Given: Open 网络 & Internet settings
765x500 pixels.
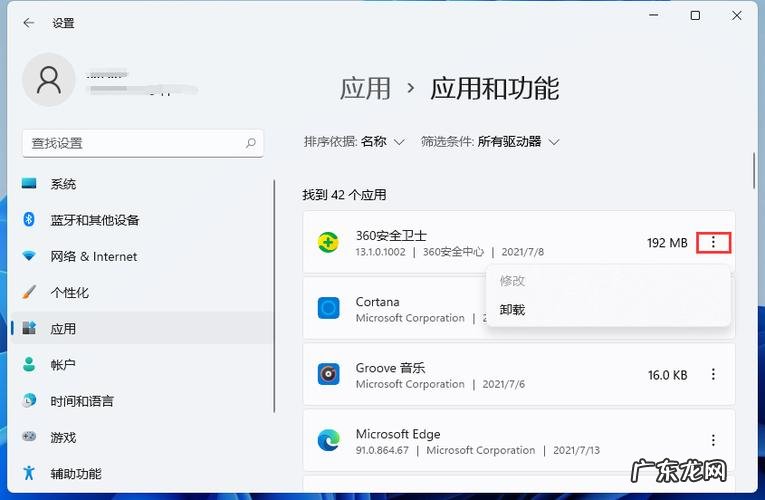Looking at the screenshot, I should coord(93,256).
